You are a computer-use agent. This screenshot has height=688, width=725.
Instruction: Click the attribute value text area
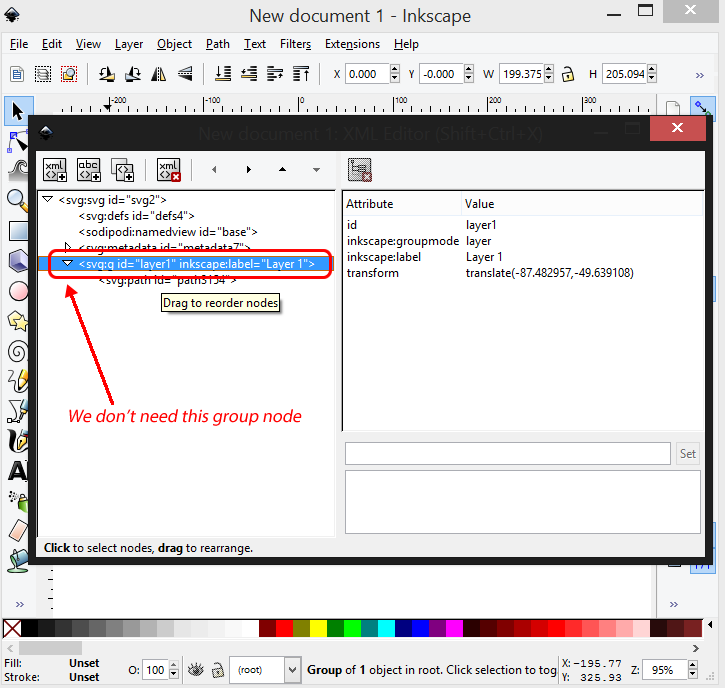522,502
